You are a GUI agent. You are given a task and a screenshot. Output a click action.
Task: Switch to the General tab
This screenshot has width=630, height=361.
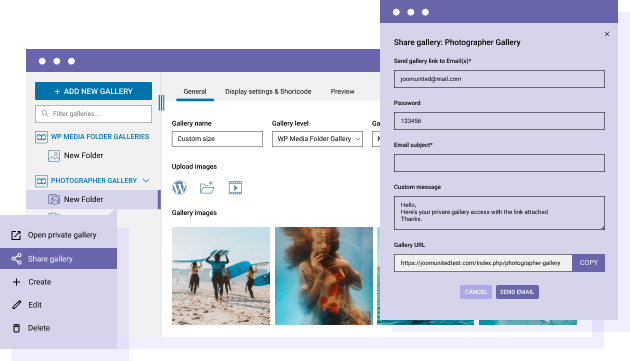coord(195,92)
